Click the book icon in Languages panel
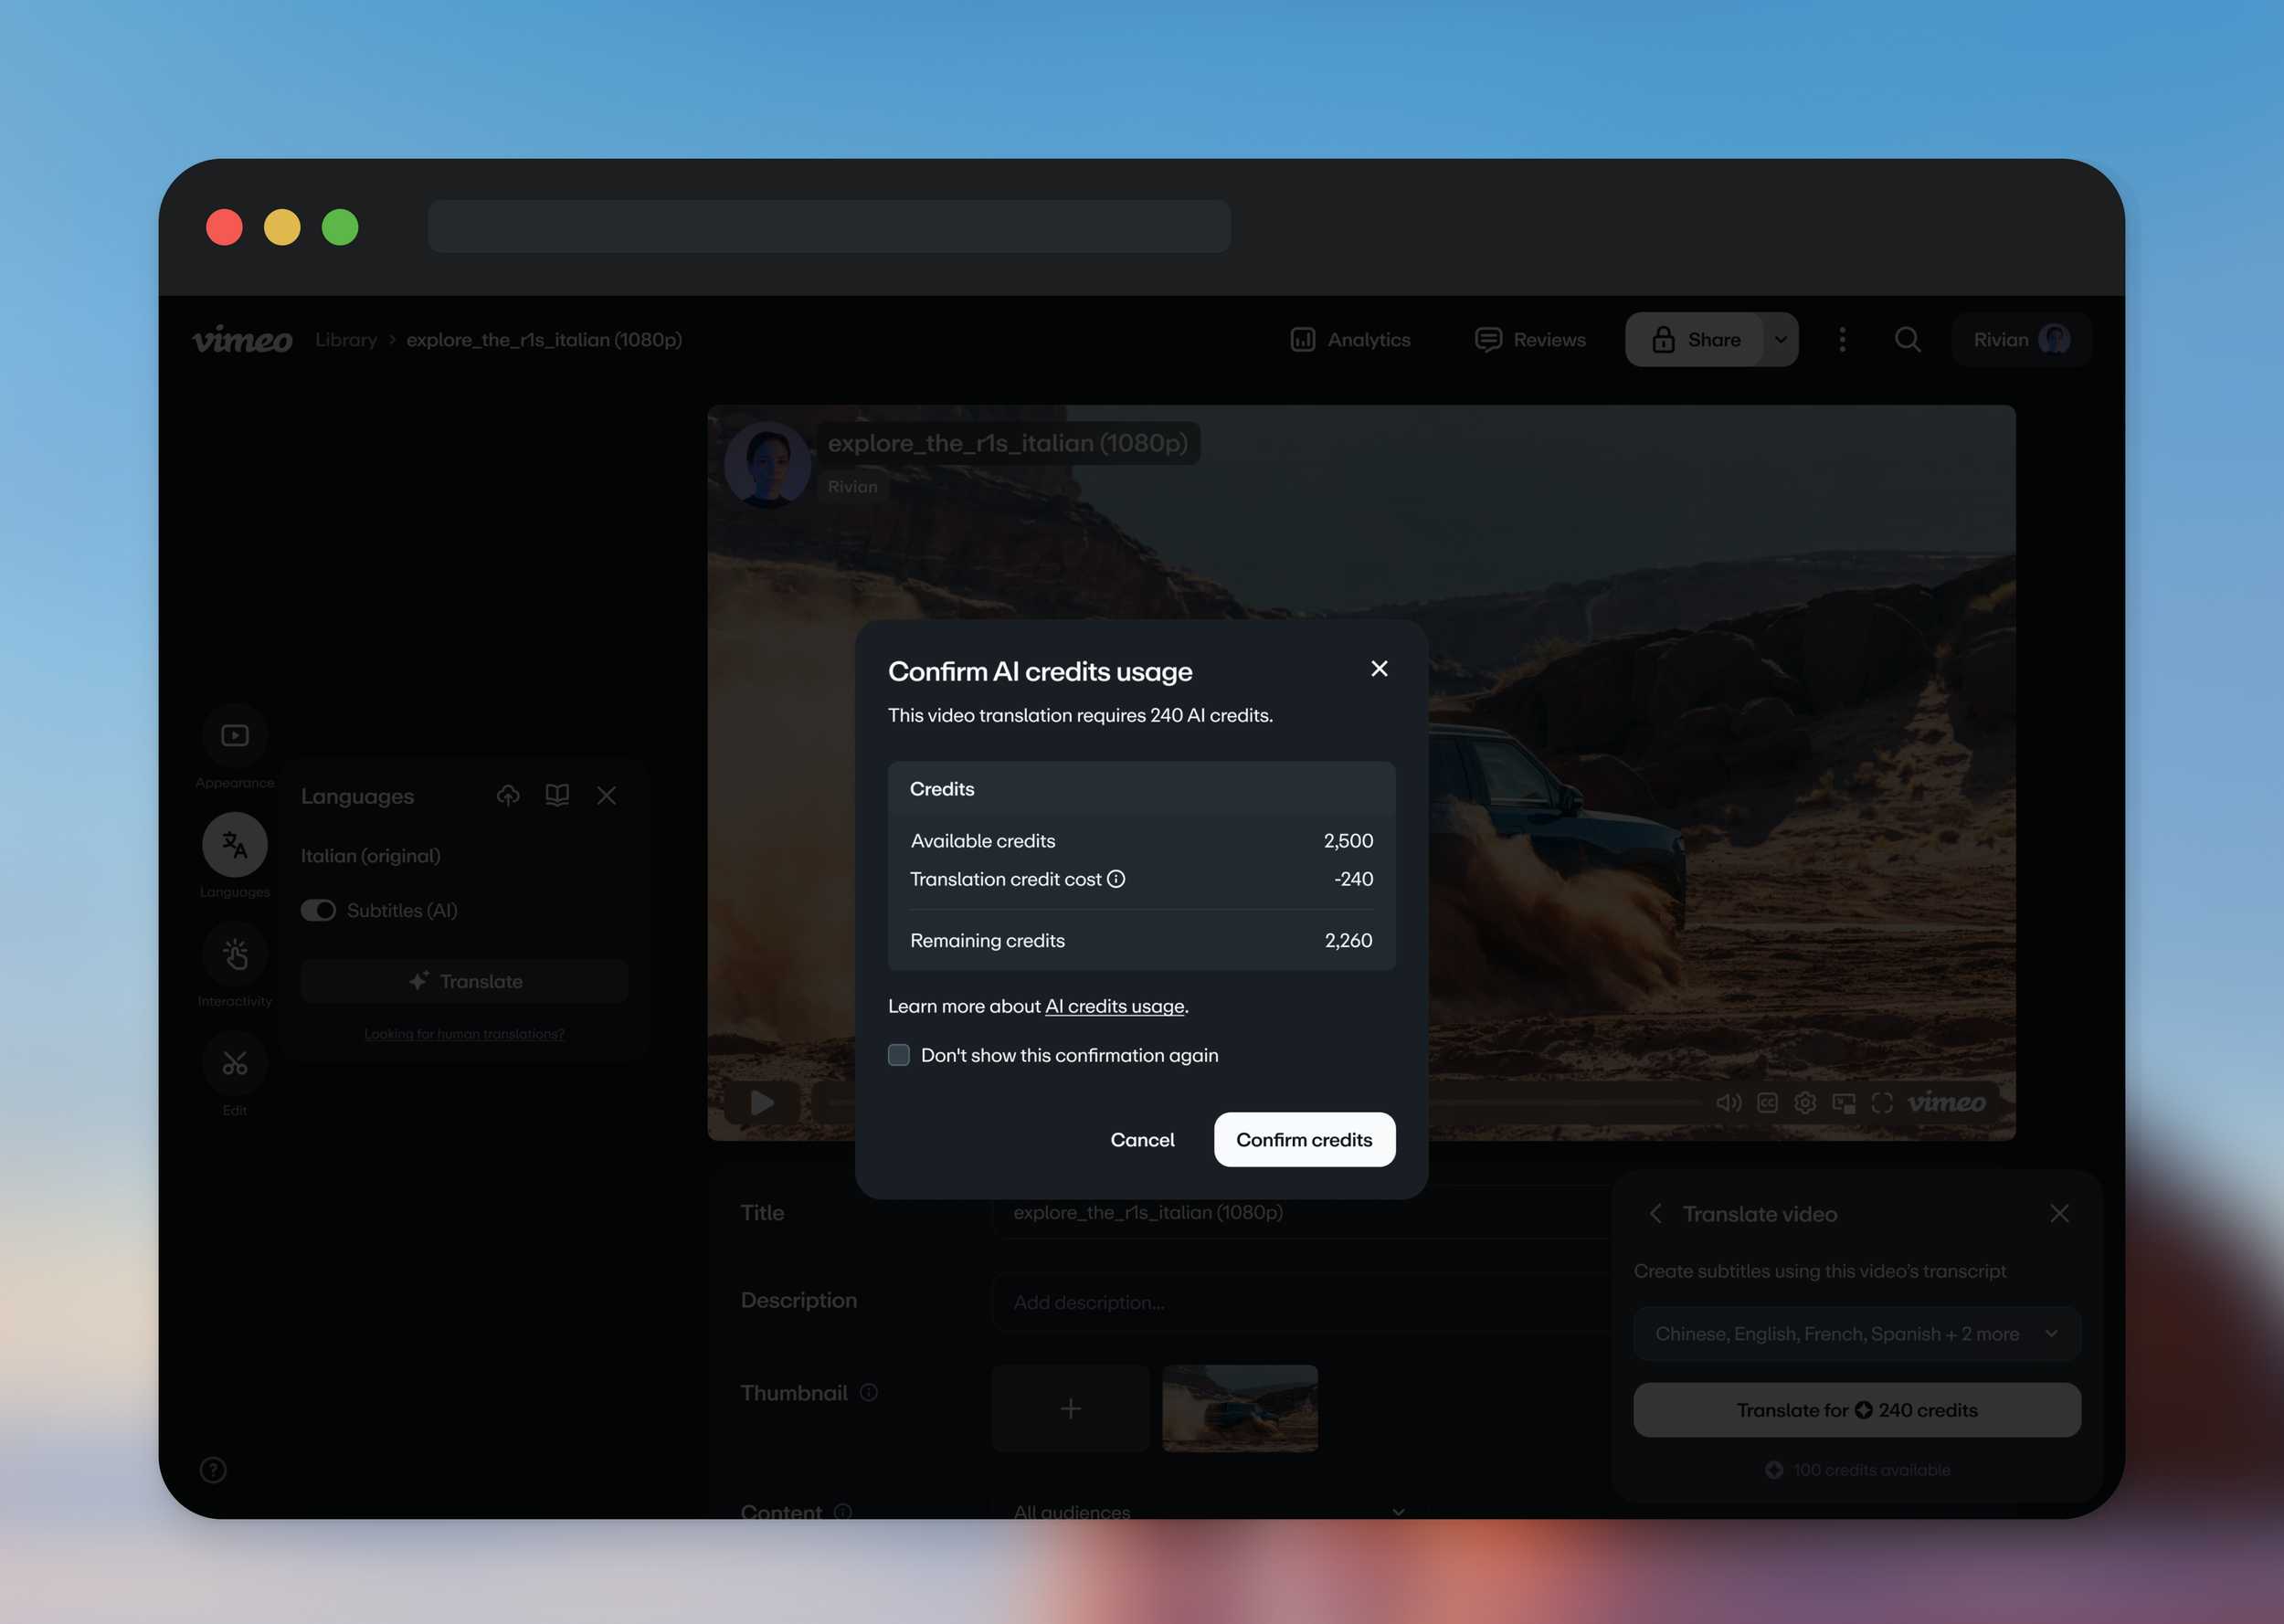 [557, 795]
